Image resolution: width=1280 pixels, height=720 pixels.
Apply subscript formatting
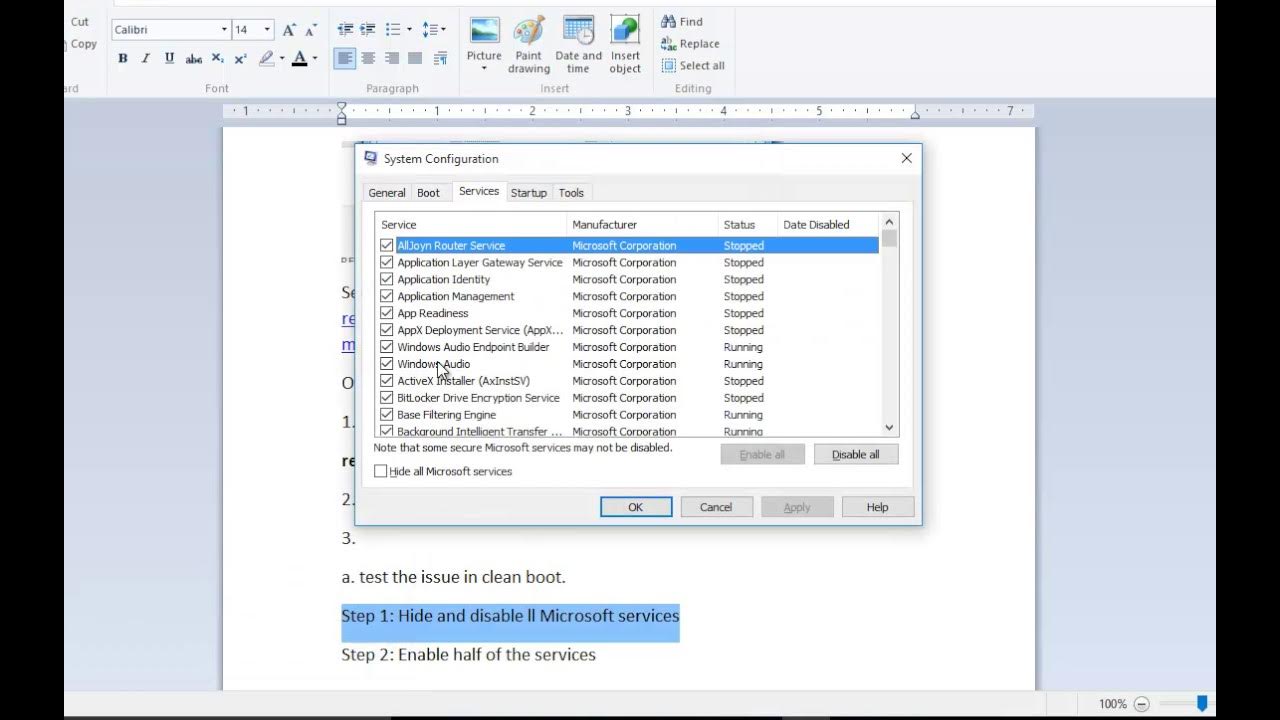pos(217,59)
